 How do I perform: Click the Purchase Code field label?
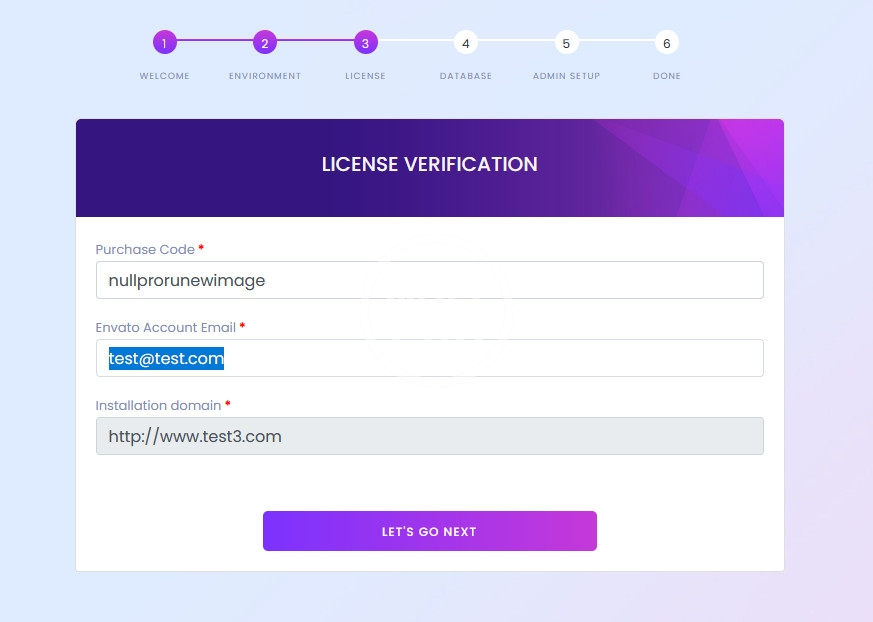coord(144,249)
